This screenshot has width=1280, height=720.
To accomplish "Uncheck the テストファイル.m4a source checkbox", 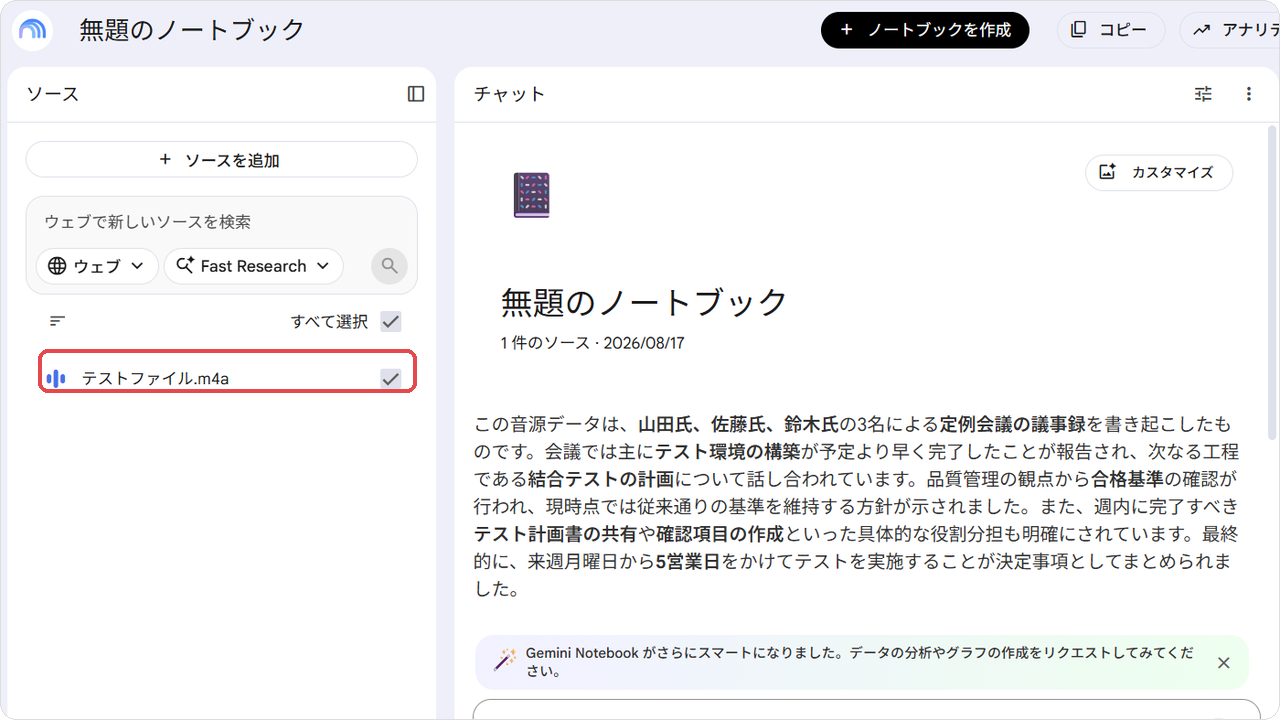I will point(391,378).
